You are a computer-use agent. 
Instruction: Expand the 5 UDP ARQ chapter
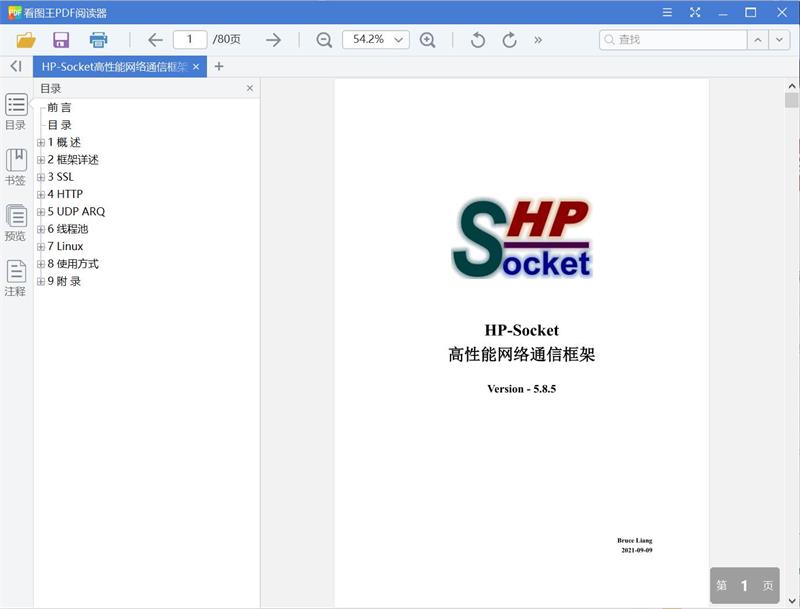point(41,212)
